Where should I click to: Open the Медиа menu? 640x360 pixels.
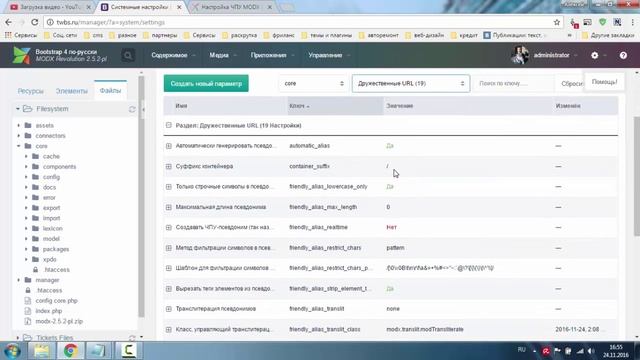(222, 55)
